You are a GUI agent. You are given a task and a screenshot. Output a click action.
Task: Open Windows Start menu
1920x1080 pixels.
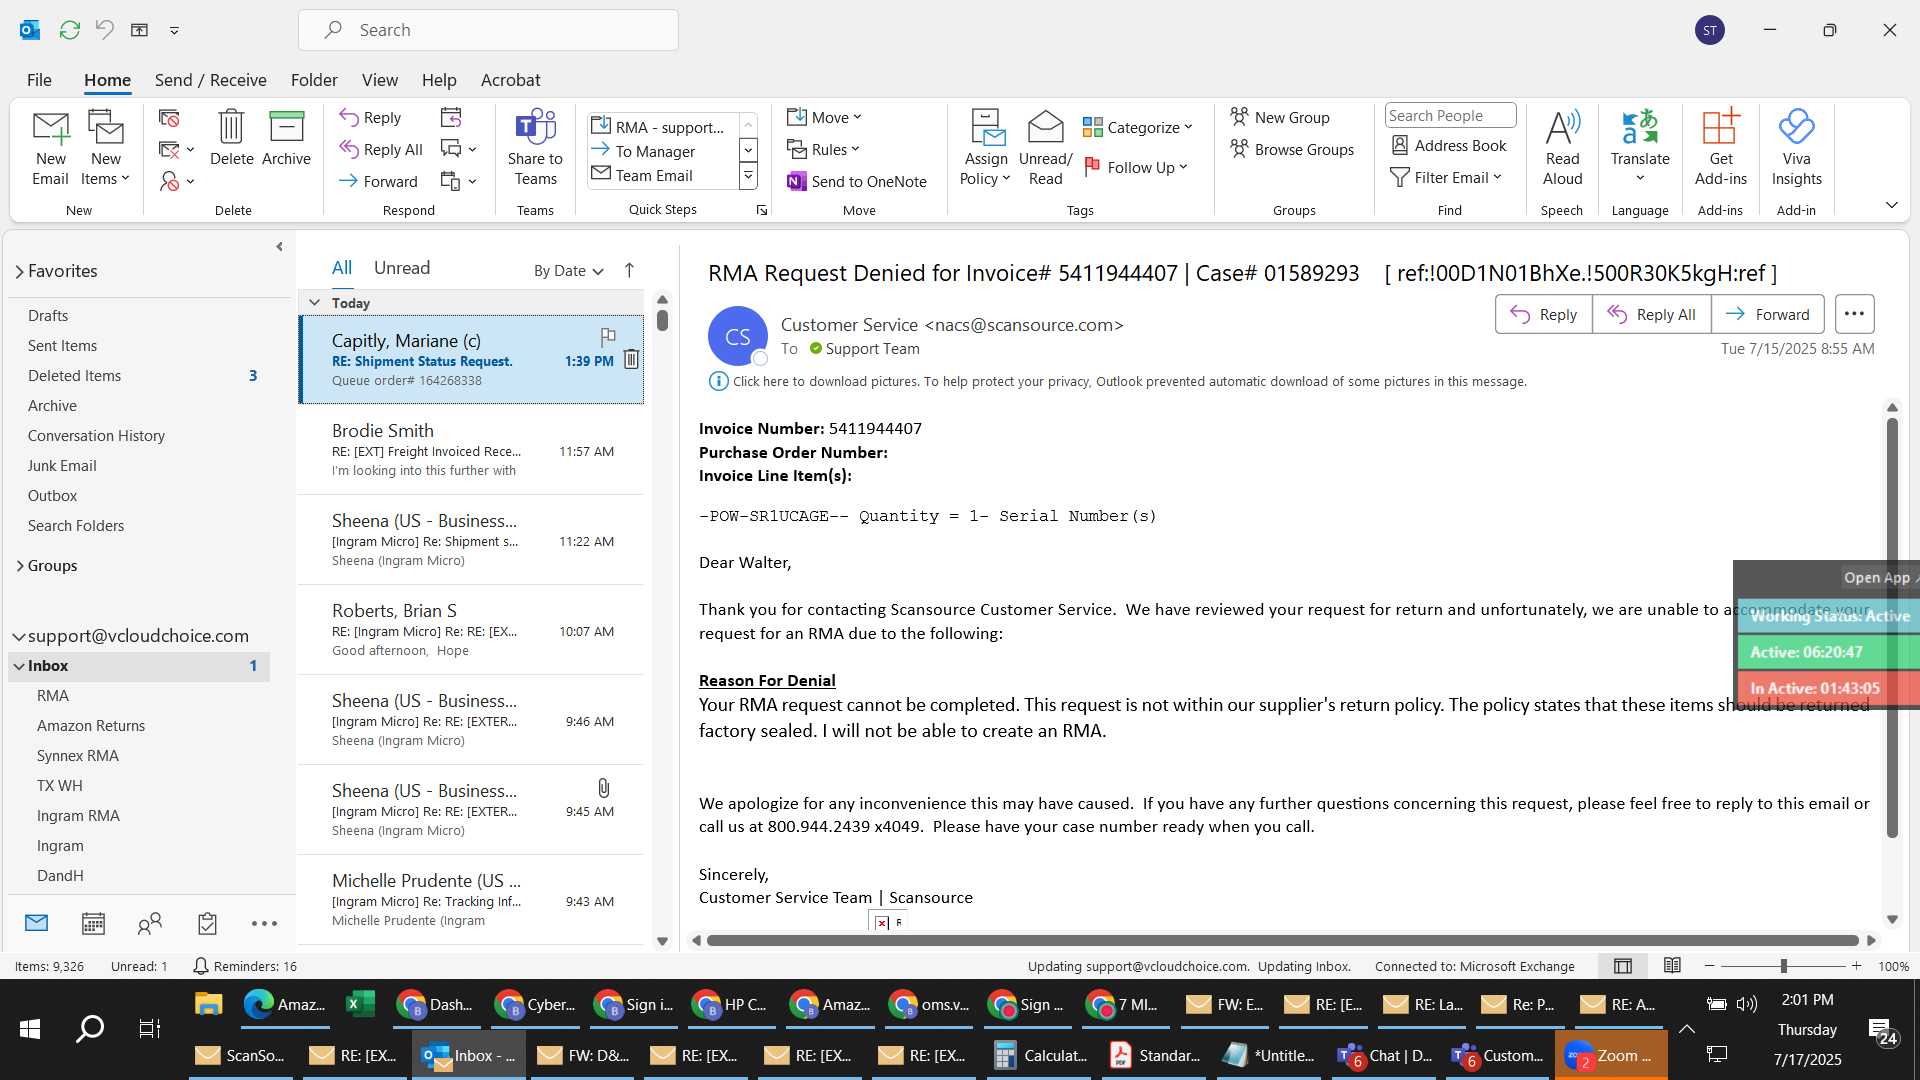(30, 1028)
